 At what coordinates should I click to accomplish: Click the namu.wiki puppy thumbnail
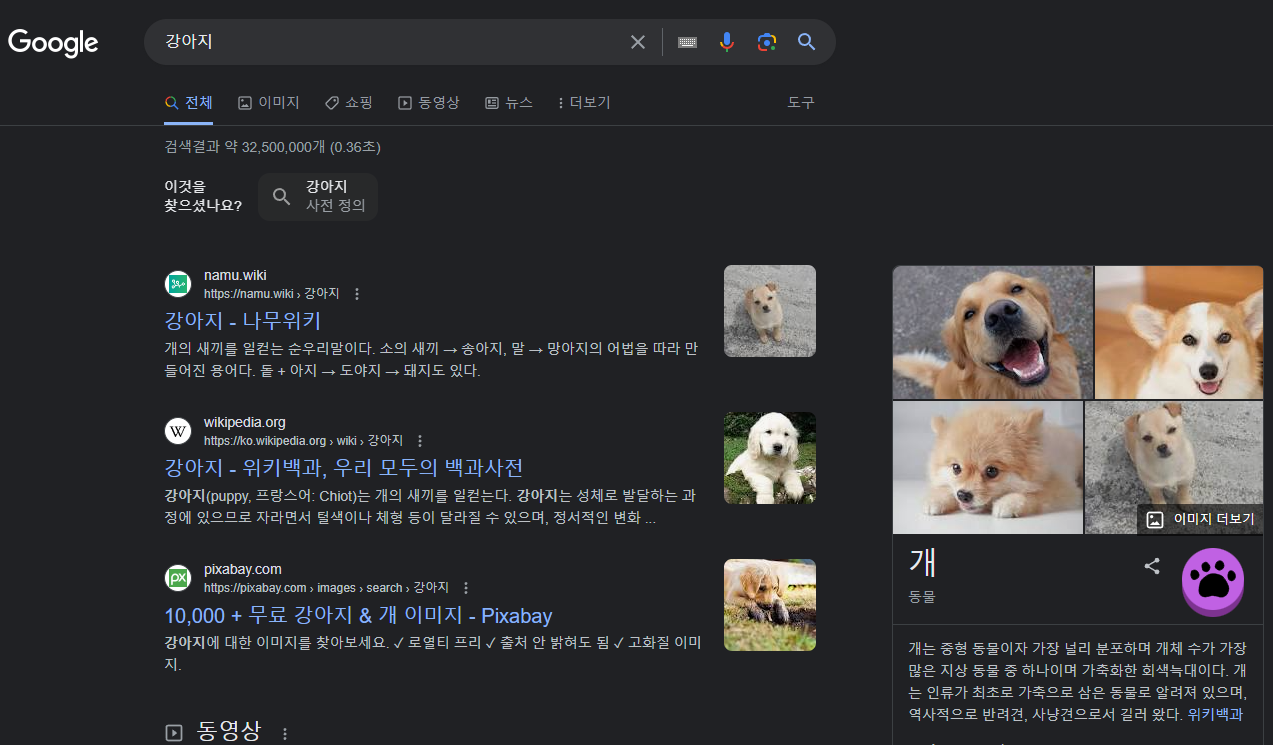[770, 311]
